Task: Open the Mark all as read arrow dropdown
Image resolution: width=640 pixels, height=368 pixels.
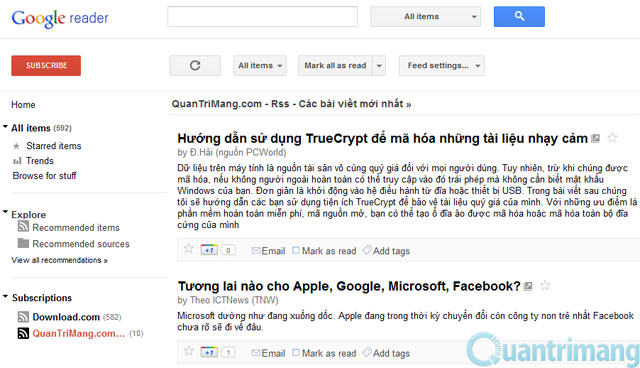Action: coord(379,66)
